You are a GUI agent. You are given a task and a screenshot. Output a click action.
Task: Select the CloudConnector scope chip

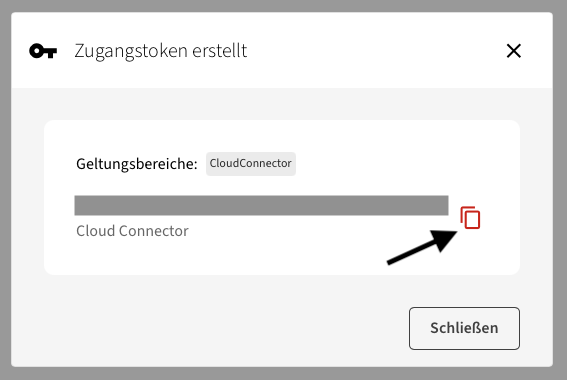click(251, 164)
